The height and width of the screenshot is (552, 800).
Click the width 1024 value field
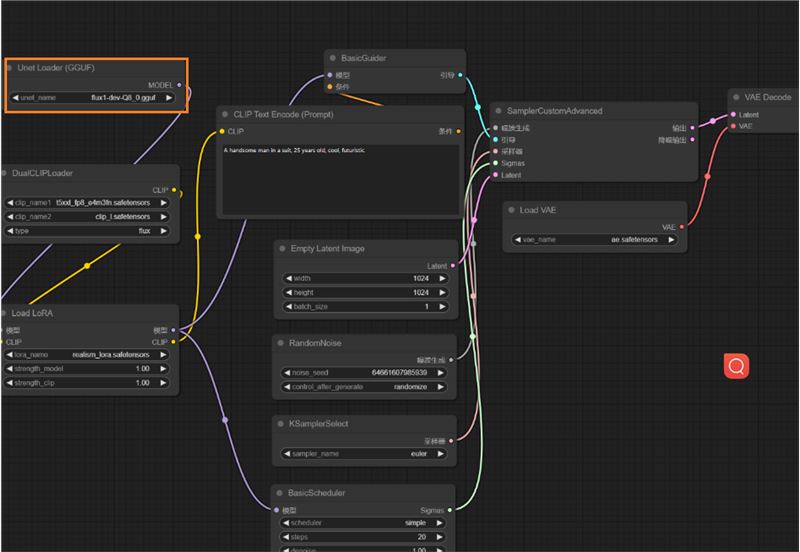tap(365, 278)
